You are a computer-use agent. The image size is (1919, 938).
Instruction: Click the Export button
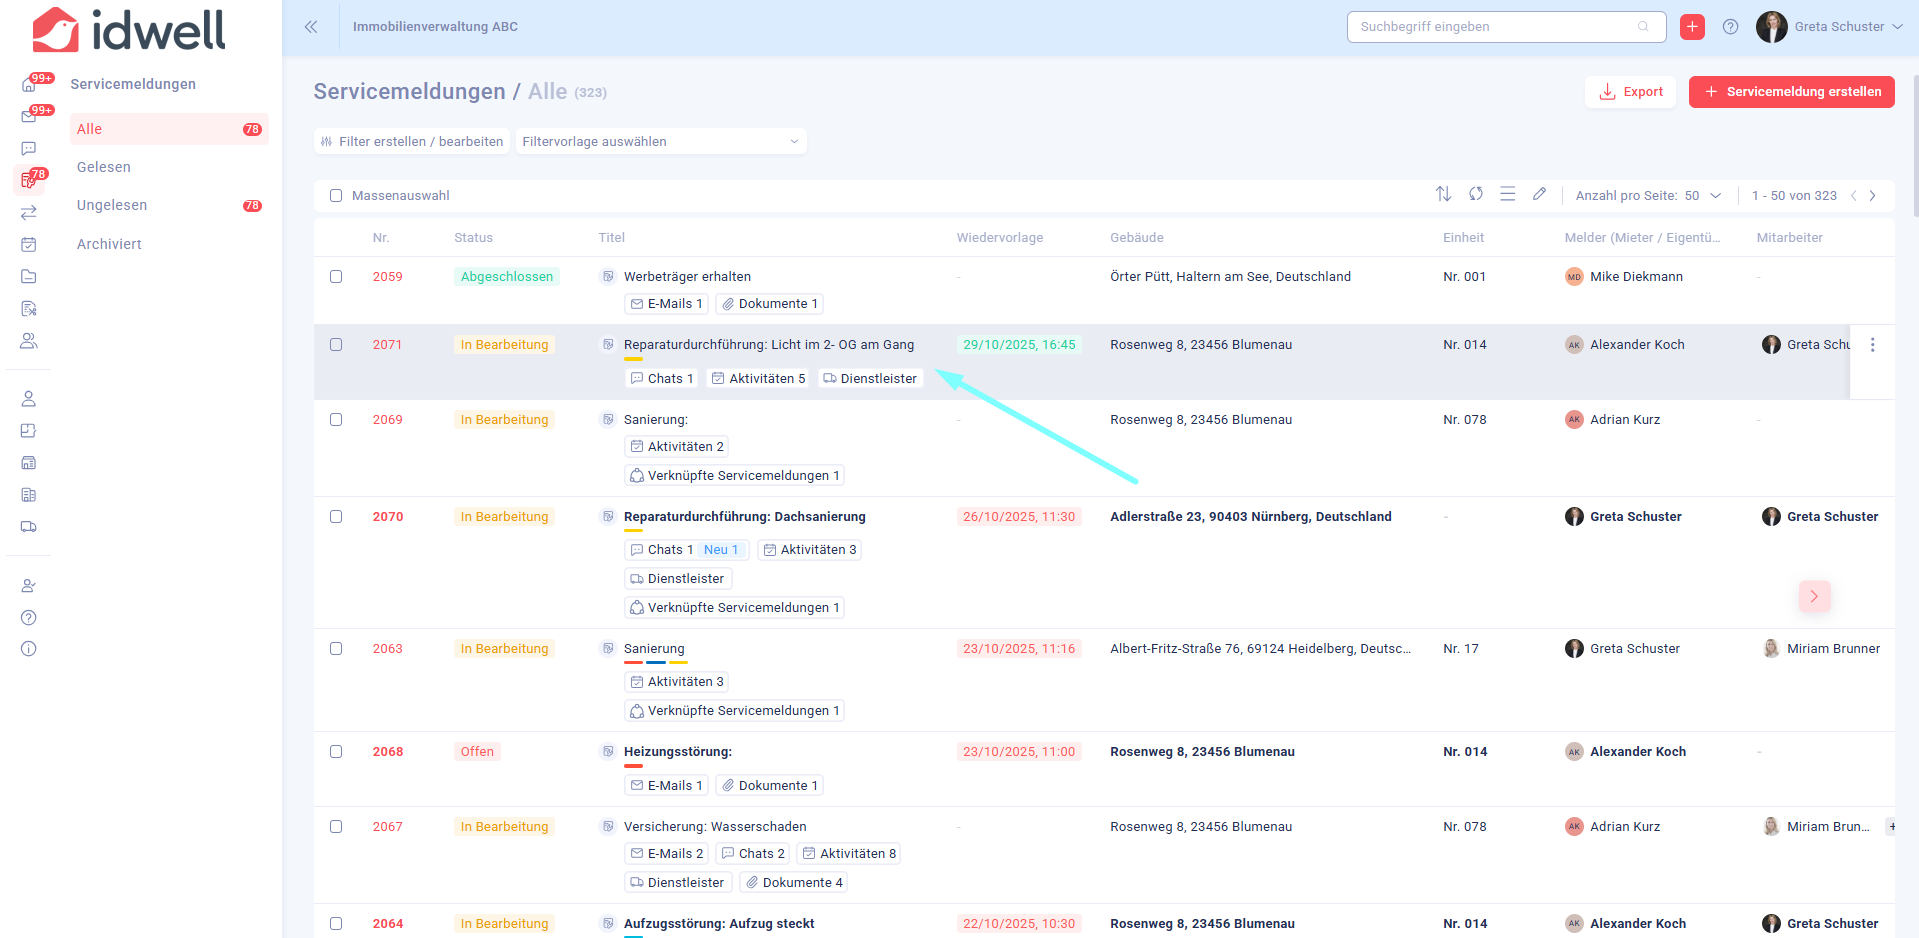(x=1630, y=92)
